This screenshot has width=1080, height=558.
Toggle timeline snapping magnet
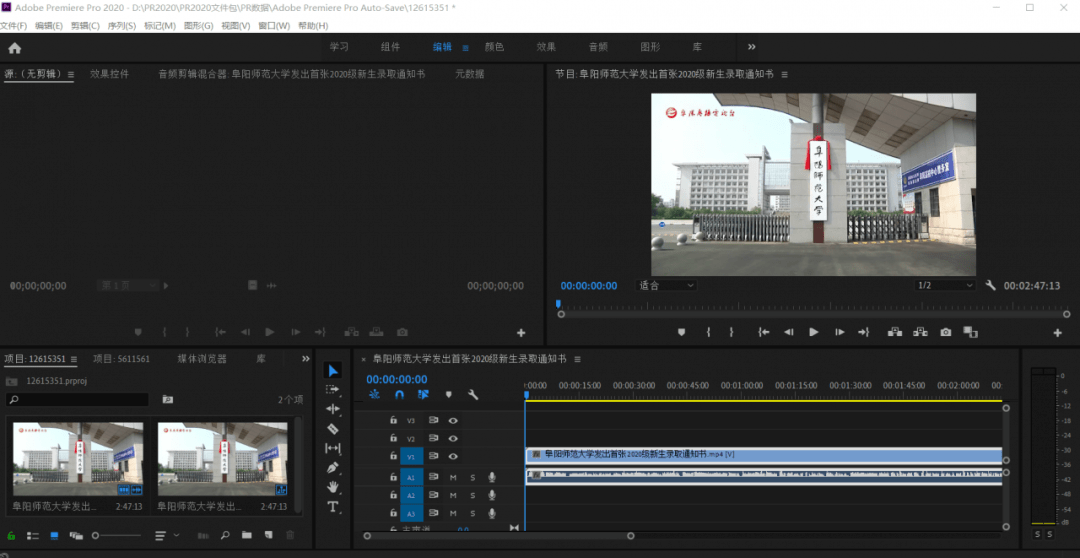click(x=399, y=395)
